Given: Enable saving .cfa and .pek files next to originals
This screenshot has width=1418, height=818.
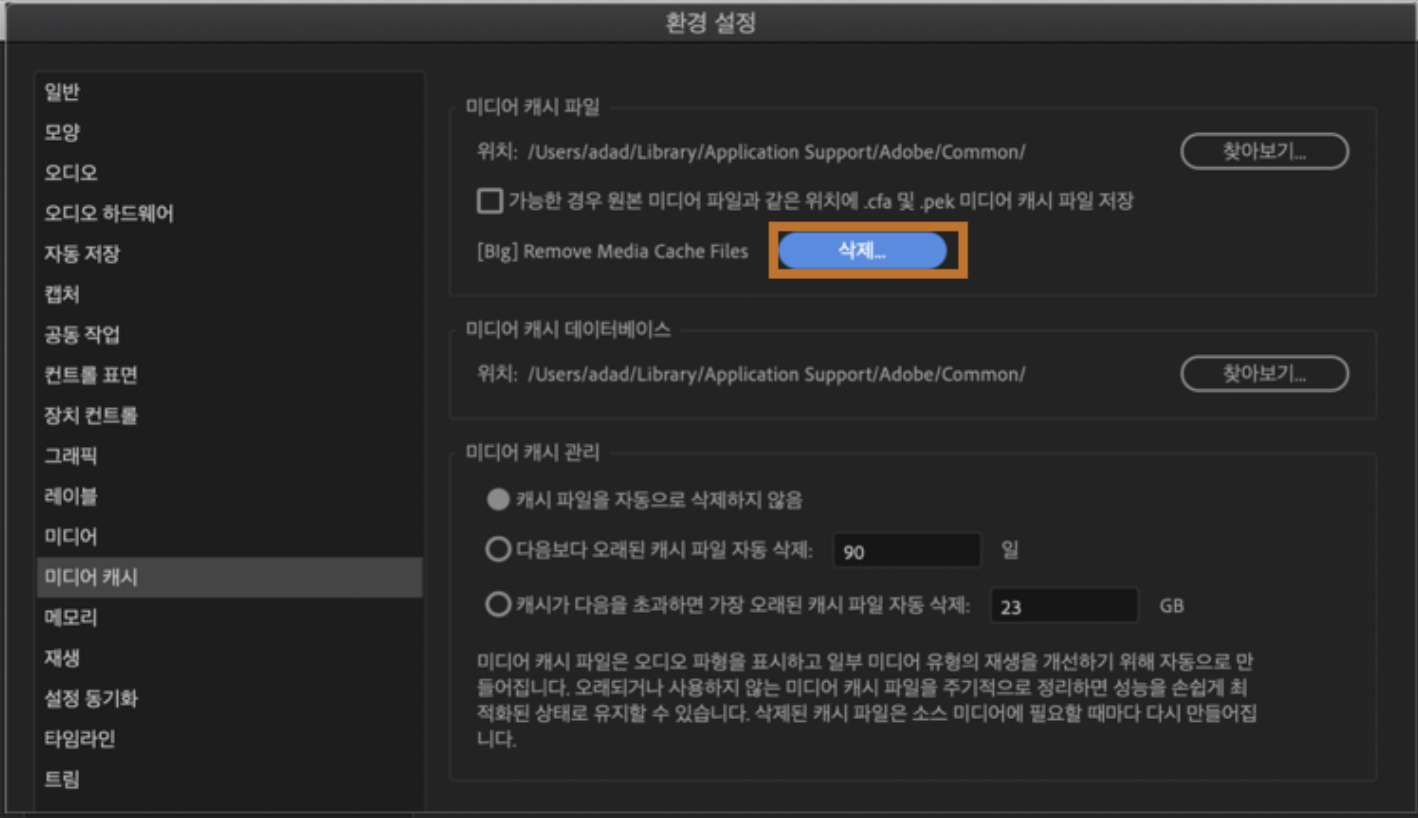Looking at the screenshot, I should pyautogui.click(x=489, y=201).
